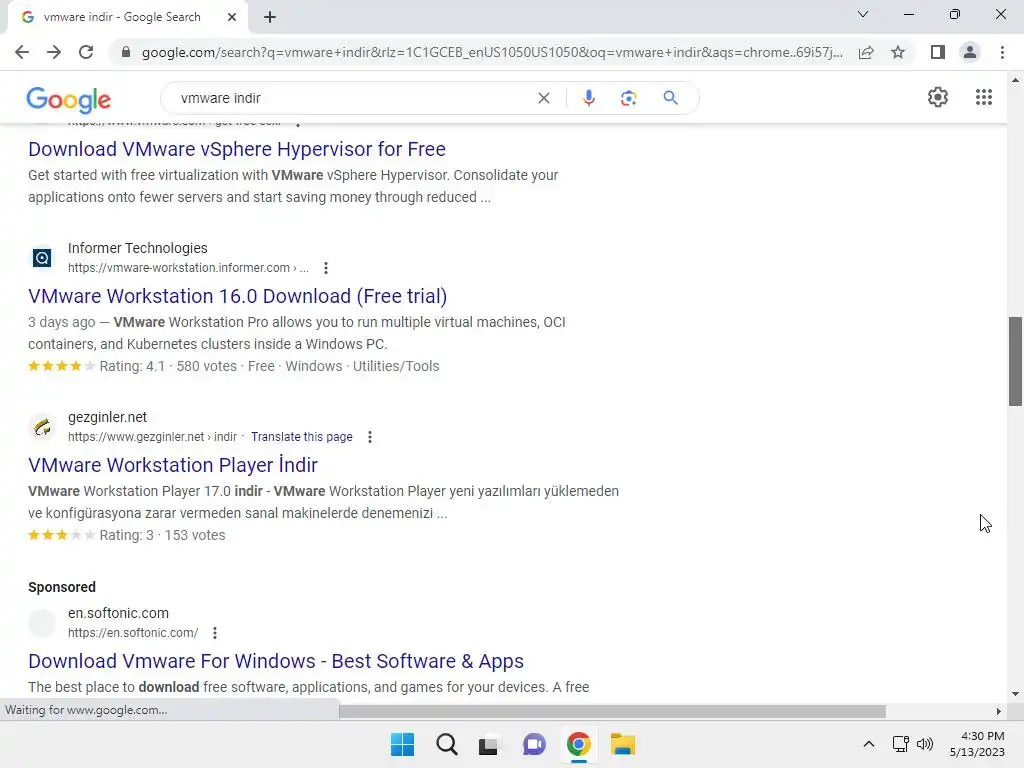Open Google quick settings gear
Viewport: 1024px width, 768px height.
938,97
